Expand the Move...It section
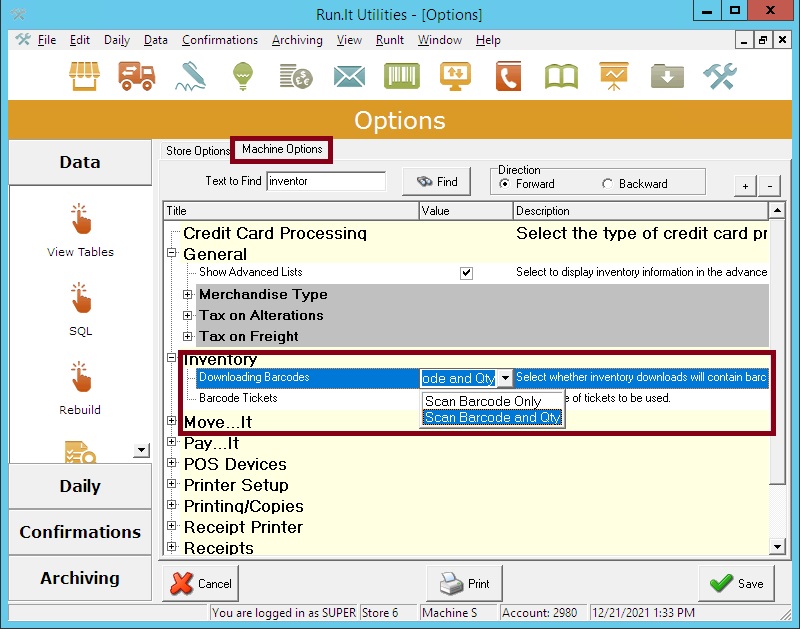Viewport: 800px width, 629px height. pyautogui.click(x=172, y=421)
